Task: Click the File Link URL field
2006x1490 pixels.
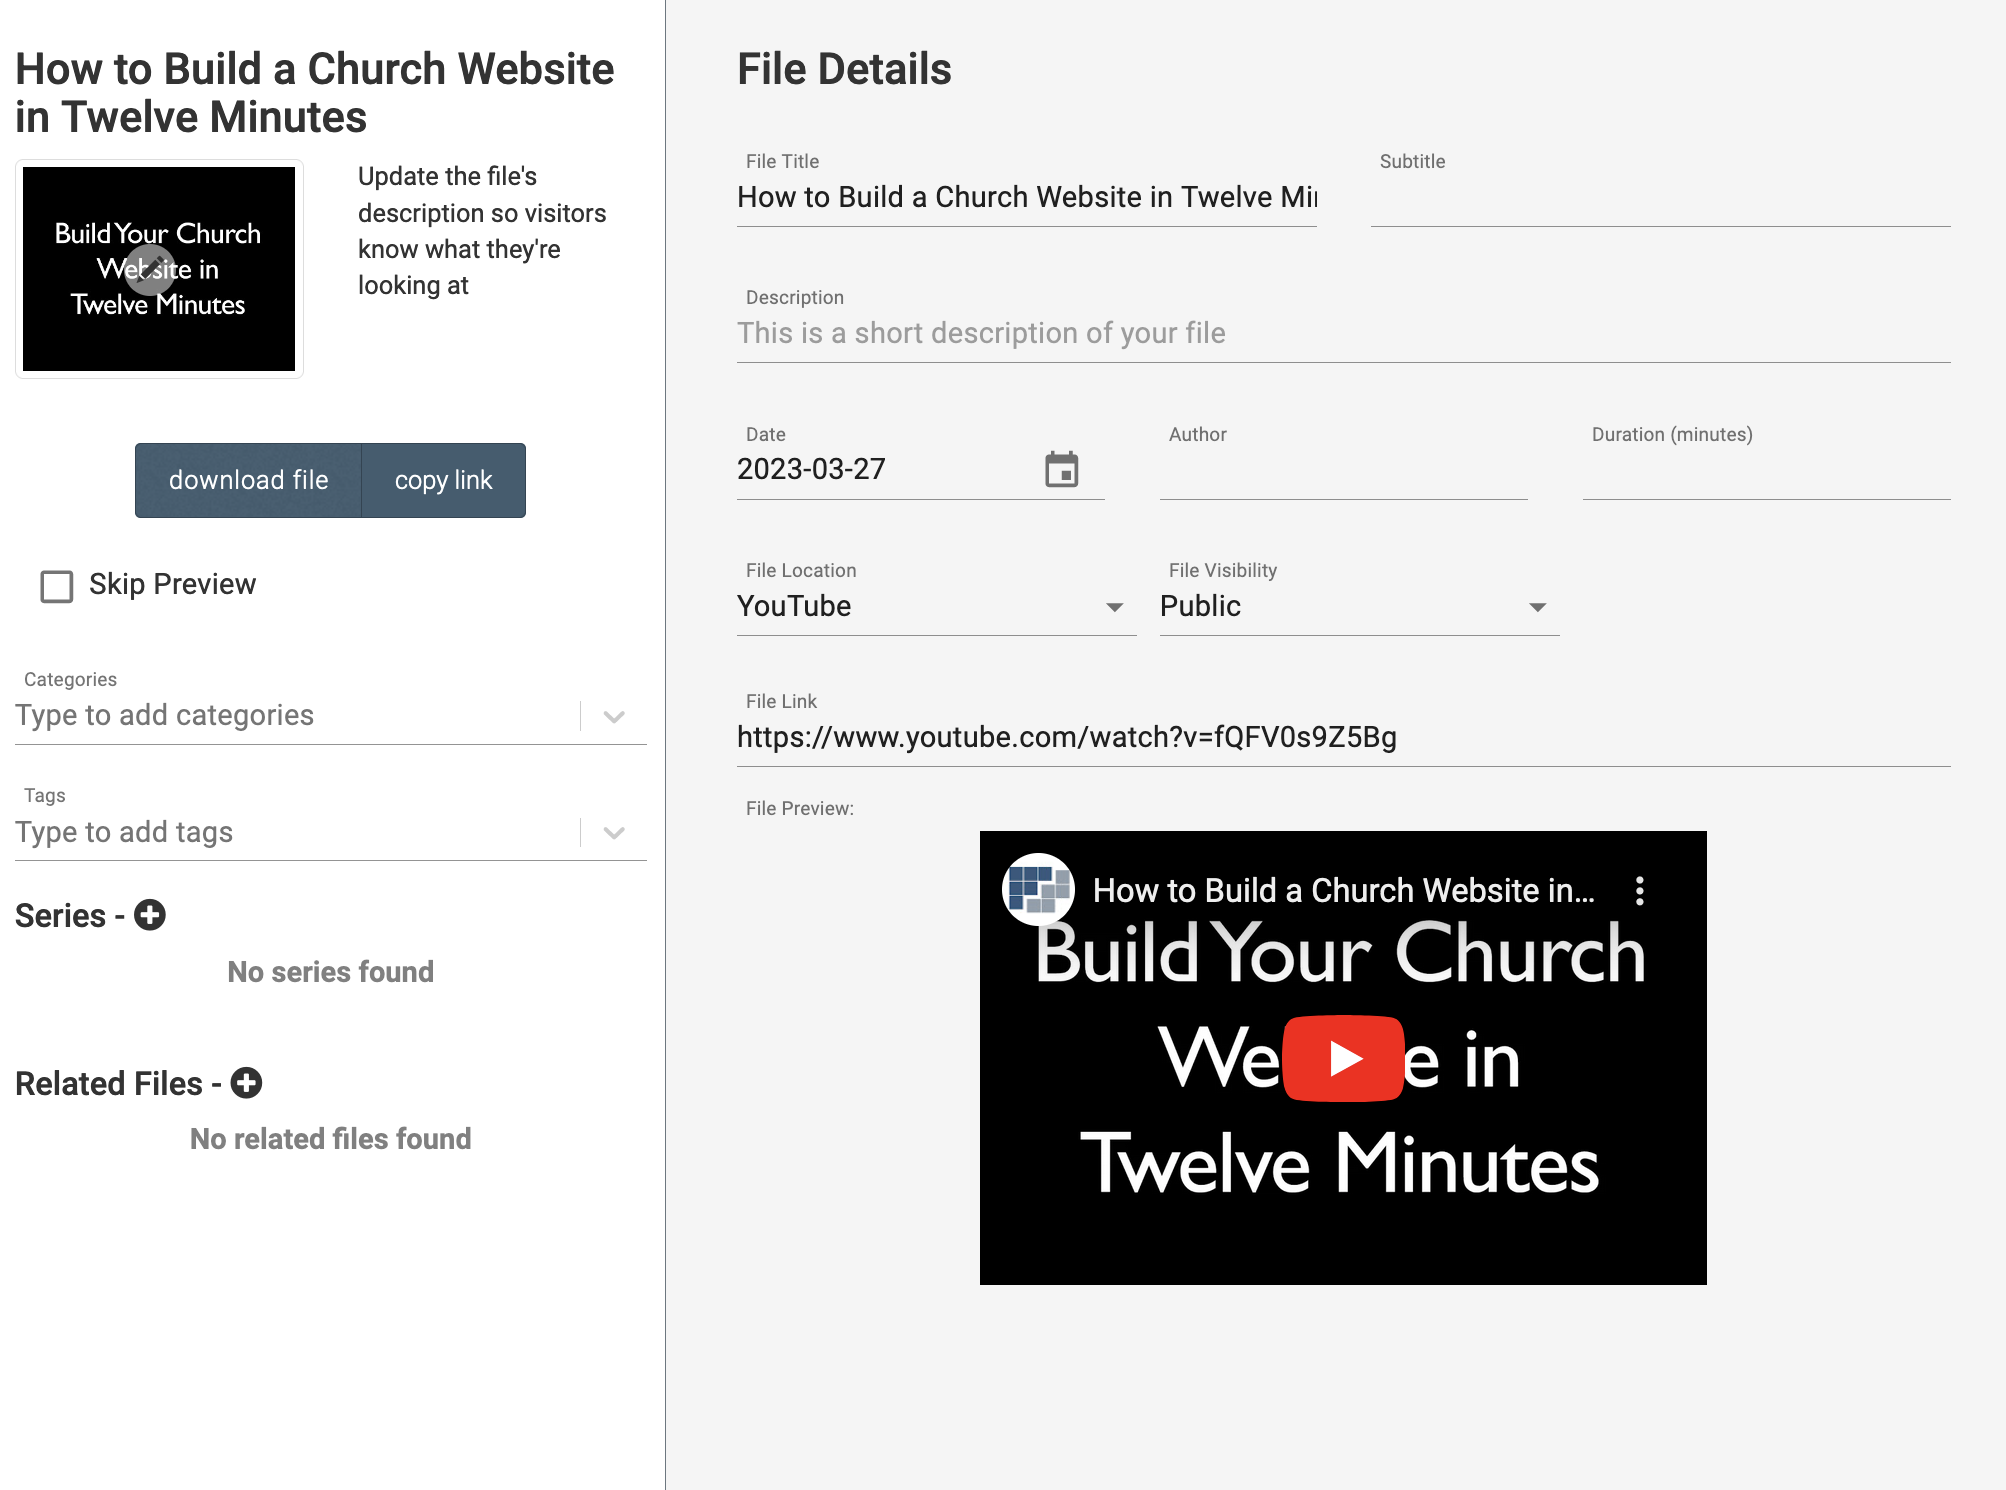Action: click(x=1342, y=738)
